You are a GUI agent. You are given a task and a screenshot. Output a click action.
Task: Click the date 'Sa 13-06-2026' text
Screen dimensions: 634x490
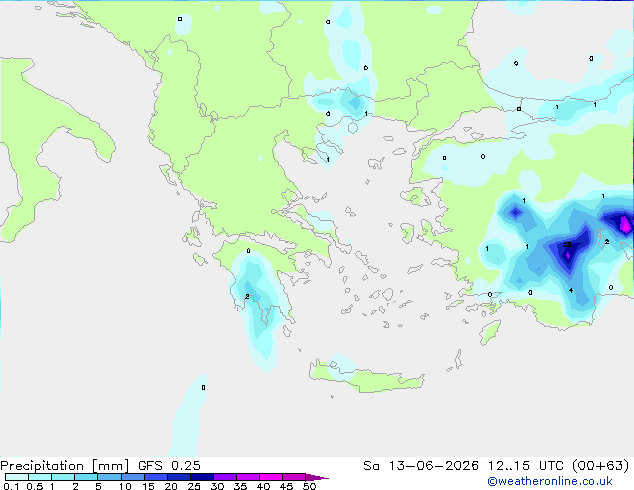tap(421, 466)
